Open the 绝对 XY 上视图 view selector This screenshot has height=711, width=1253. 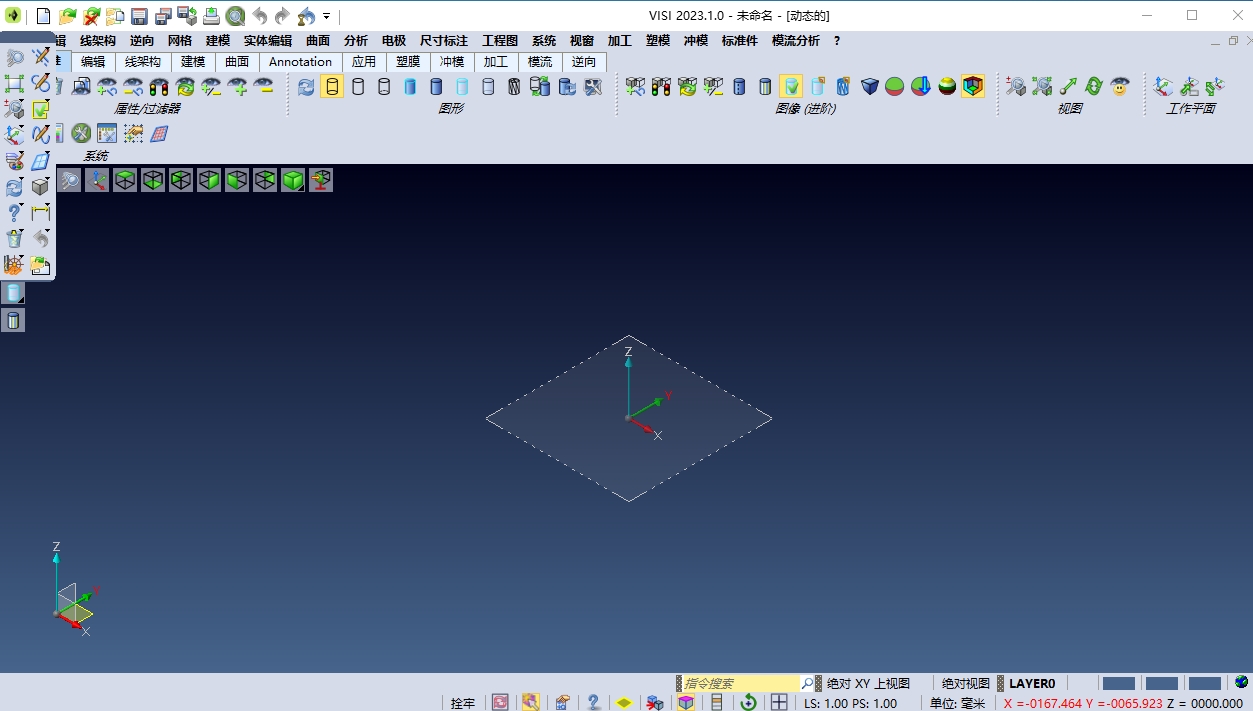(x=868, y=684)
